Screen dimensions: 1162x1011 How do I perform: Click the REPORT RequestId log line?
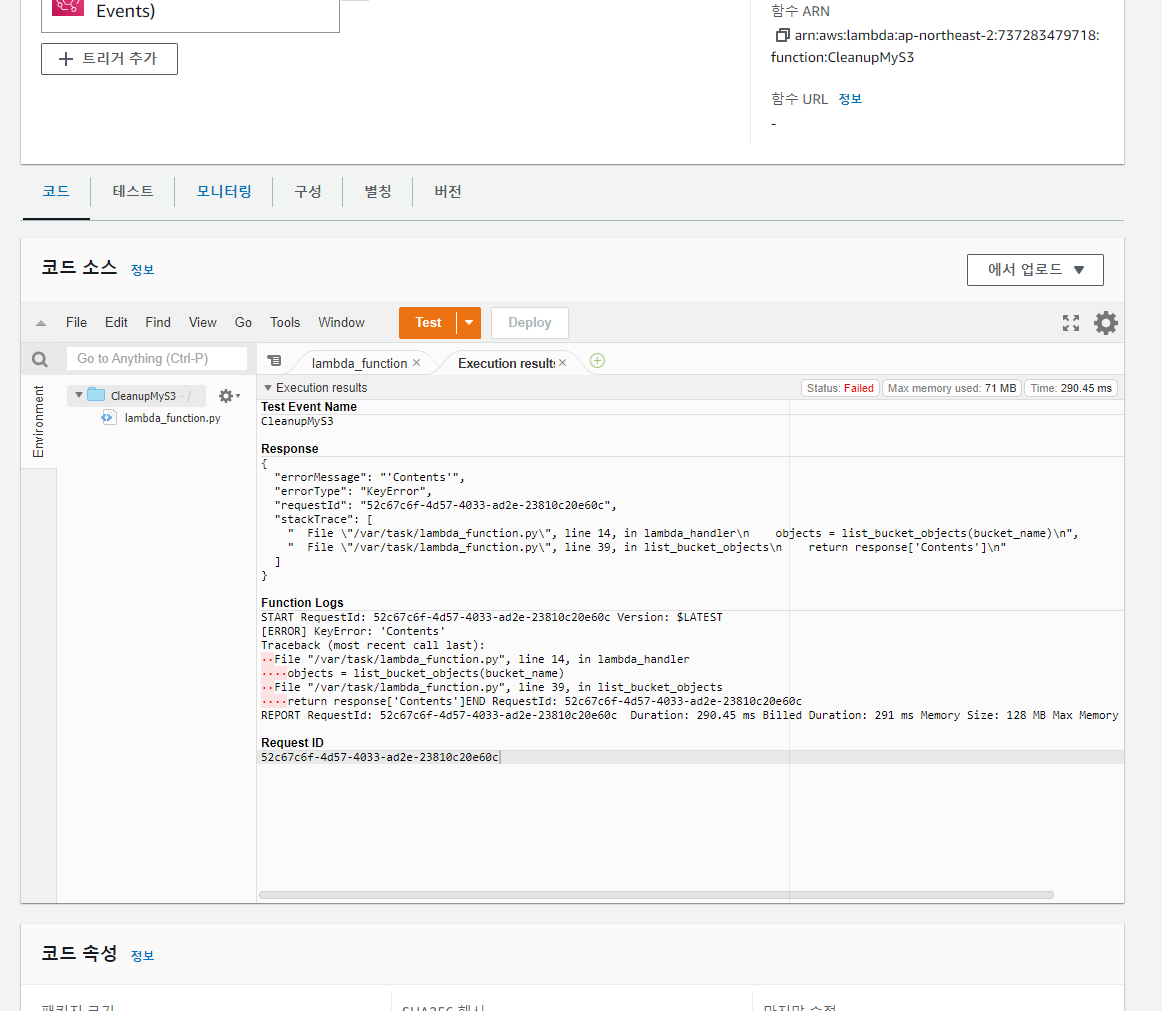pos(689,715)
